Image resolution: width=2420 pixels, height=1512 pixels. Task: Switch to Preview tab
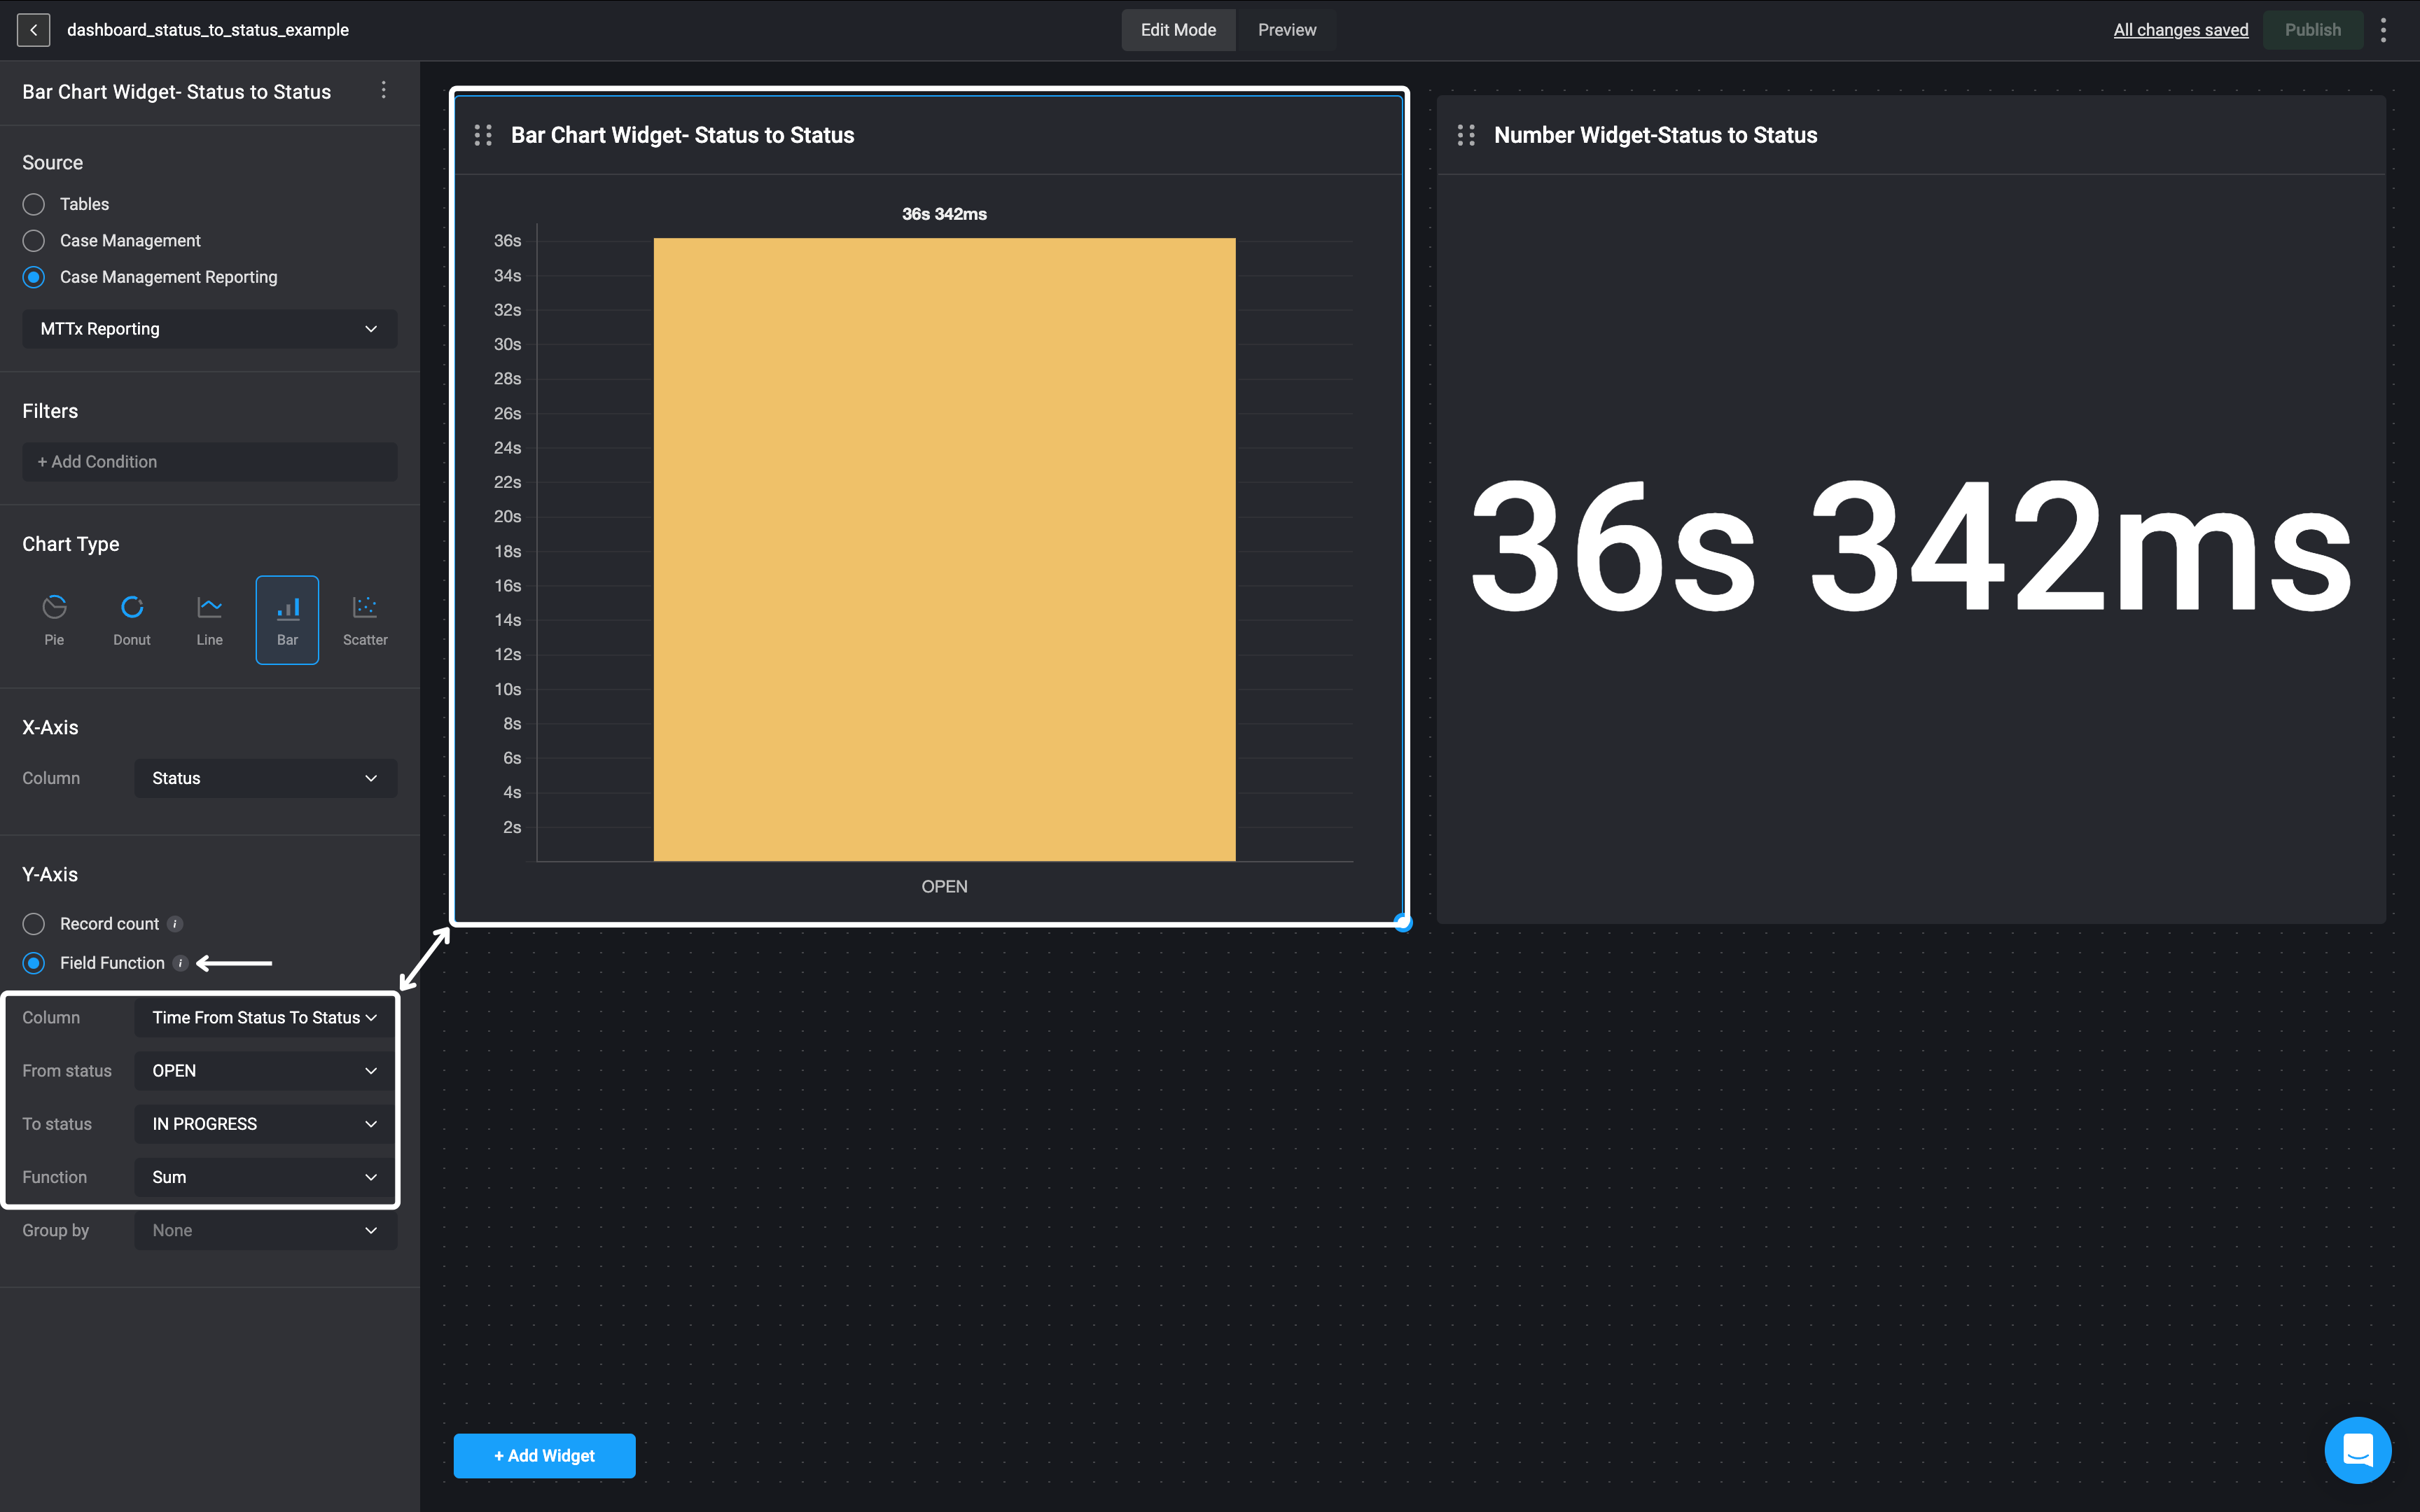pyautogui.click(x=1287, y=30)
